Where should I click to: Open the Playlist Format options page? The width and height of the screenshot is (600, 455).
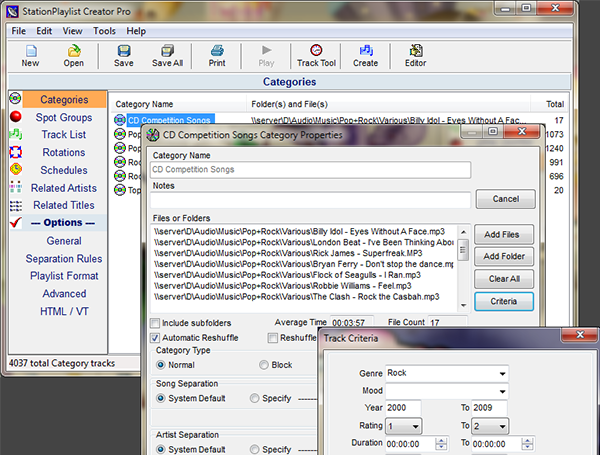(x=64, y=276)
